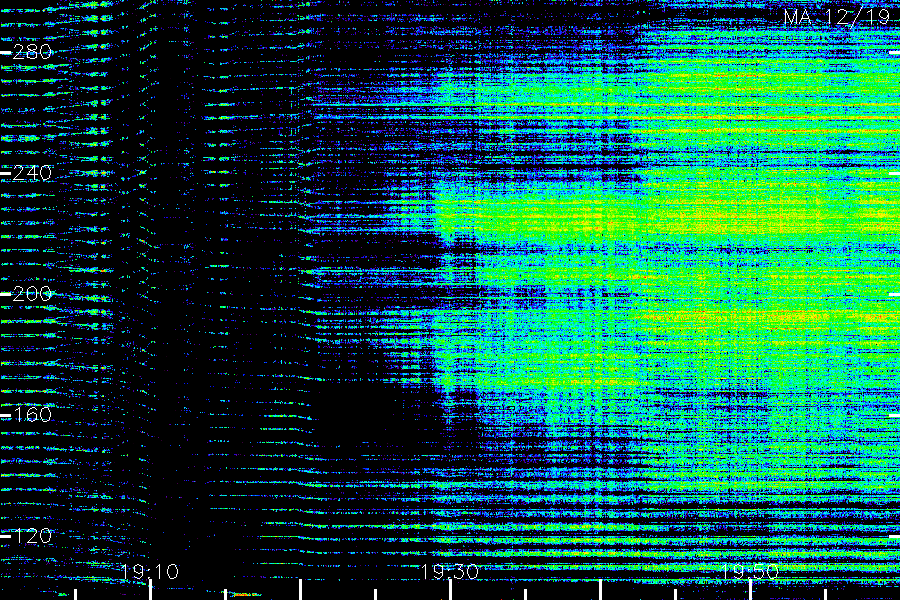Click the 240 frequency axis label

[x=32, y=173]
